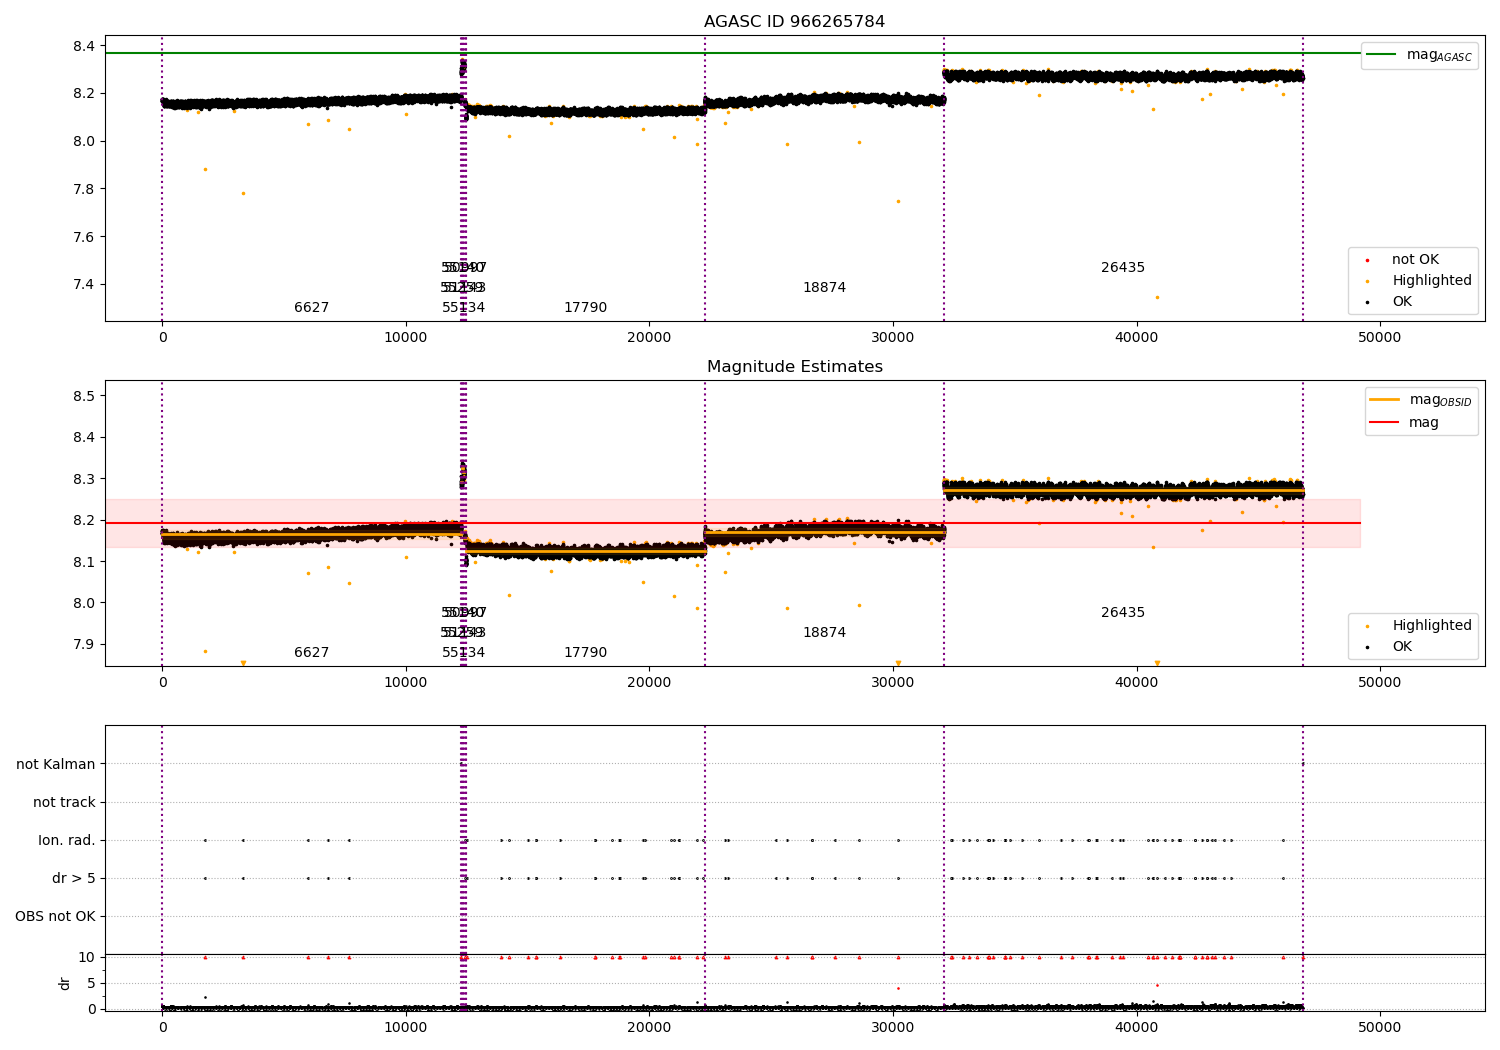Image resolution: width=1500 pixels, height=1050 pixels.
Task: Click 'Highlighted' legend entry in top plot
Action: (1432, 281)
